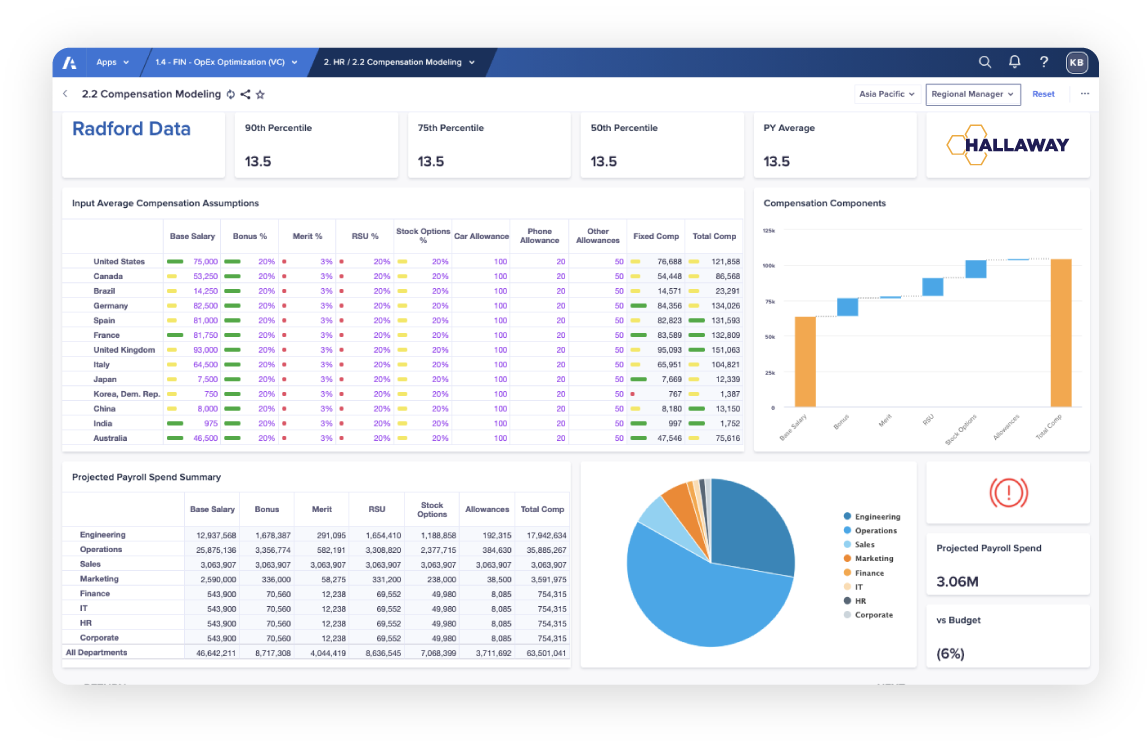Screen dimensions: 1147x741
Task: Open the more options ellipsis menu
Action: 1085,94
